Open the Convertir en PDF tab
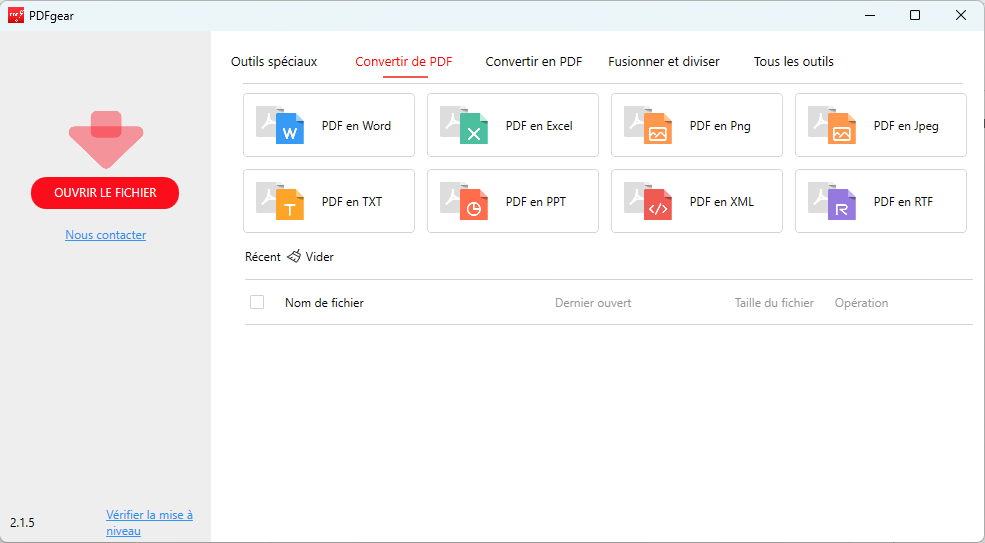 tap(534, 62)
